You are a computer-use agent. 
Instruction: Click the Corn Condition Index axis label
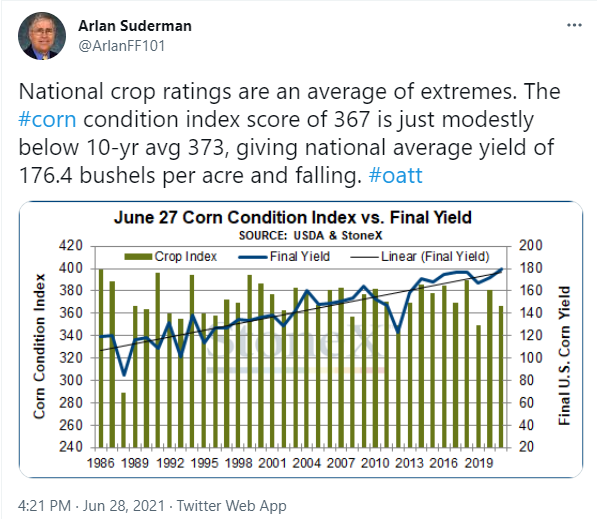39,347
